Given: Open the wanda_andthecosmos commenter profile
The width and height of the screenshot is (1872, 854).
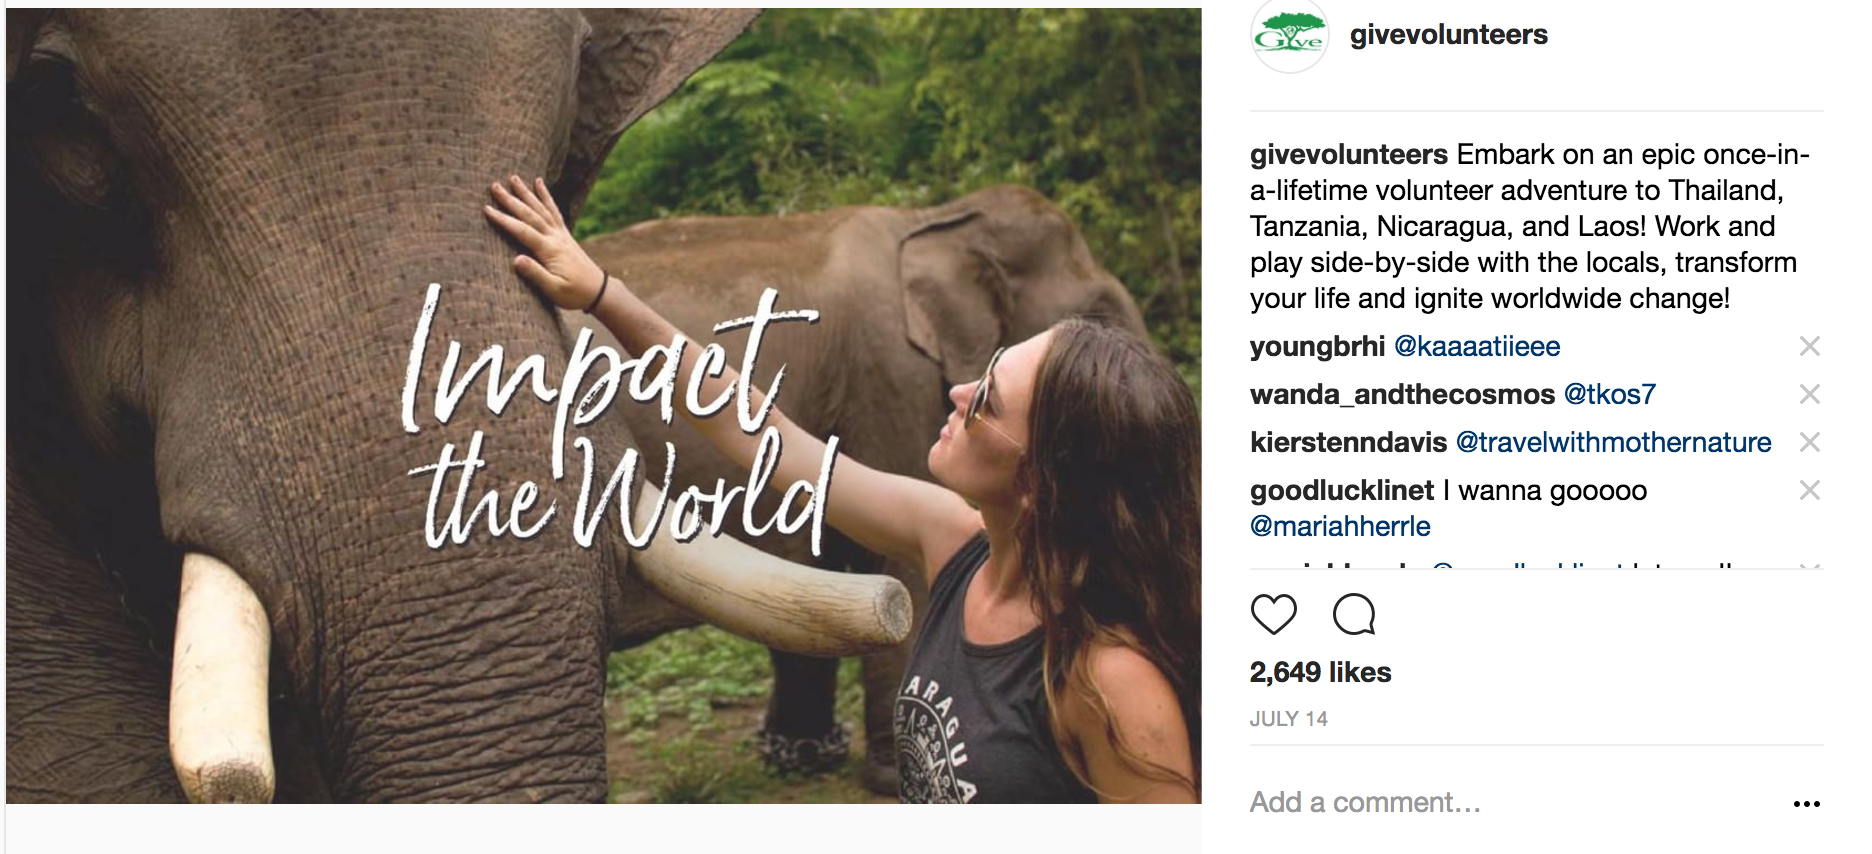Looking at the screenshot, I should [1402, 395].
